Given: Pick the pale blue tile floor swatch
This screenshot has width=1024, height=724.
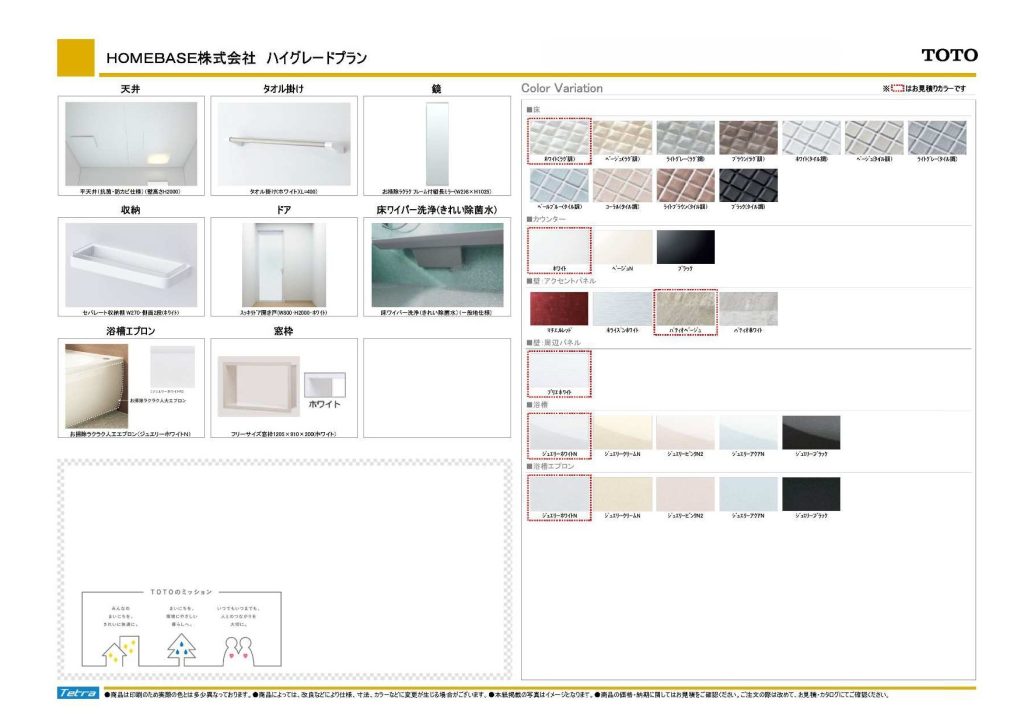Looking at the screenshot, I should 559,185.
